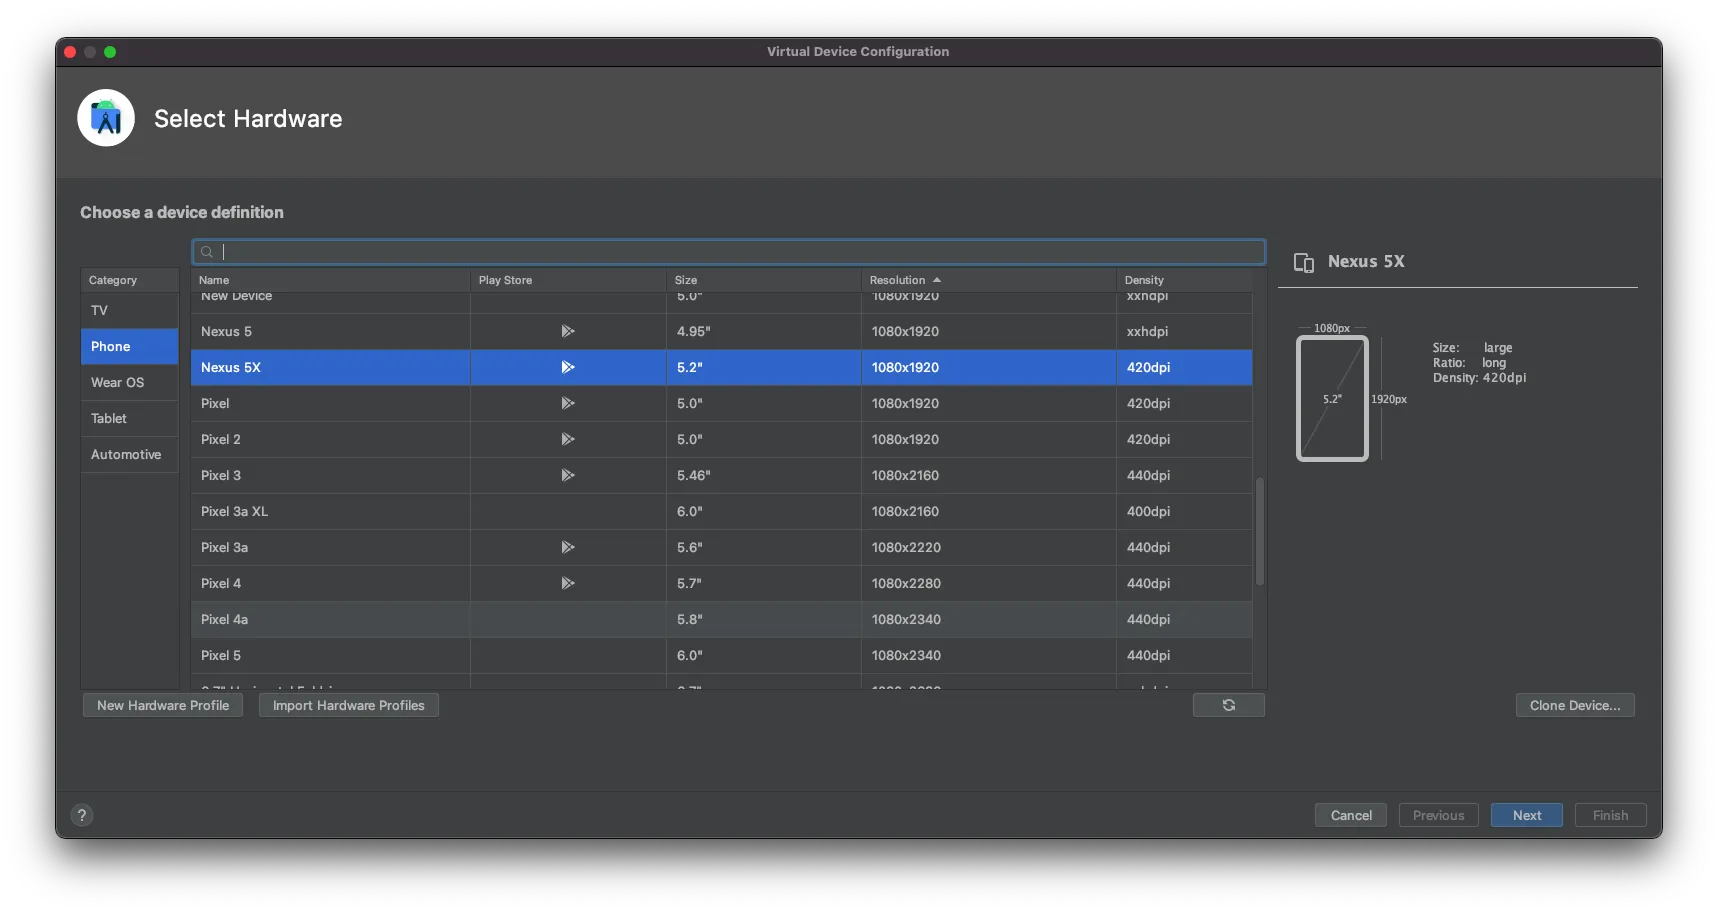Proceed with the Next button
The width and height of the screenshot is (1718, 912).
point(1527,815)
